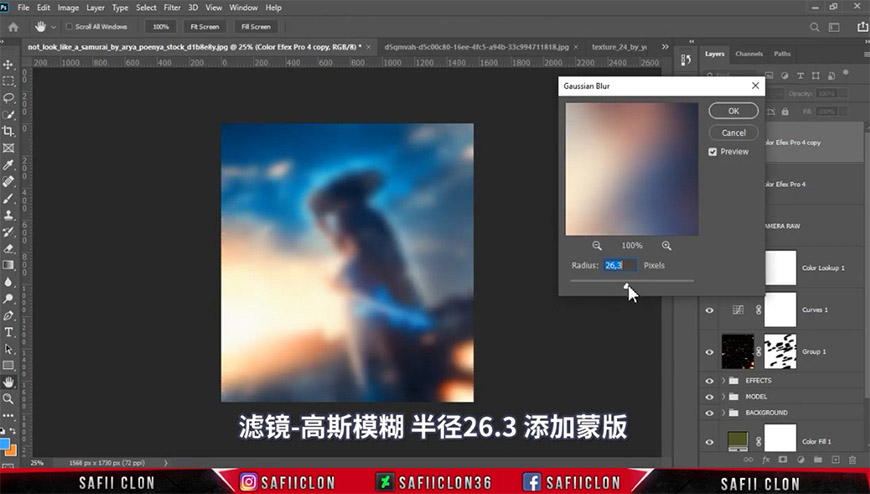The image size is (870, 494).
Task: Expand the EFFECTS group
Action: pyautogui.click(x=723, y=381)
